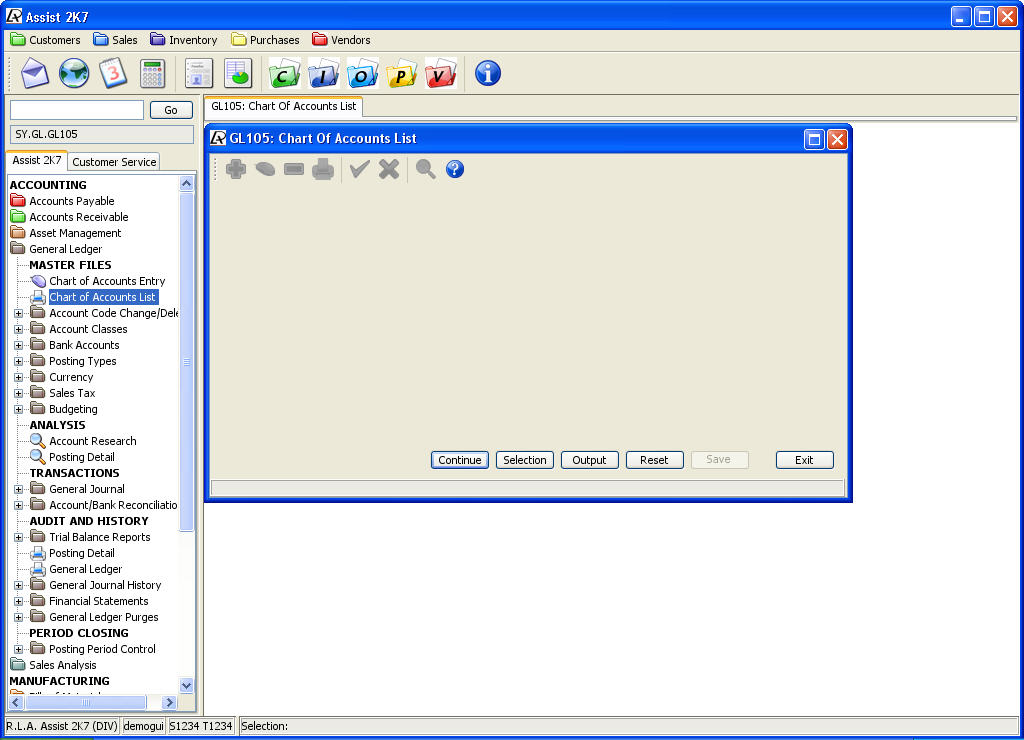The width and height of the screenshot is (1024, 740).
Task: Open the mail envelope toolbar icon
Action: [x=35, y=73]
